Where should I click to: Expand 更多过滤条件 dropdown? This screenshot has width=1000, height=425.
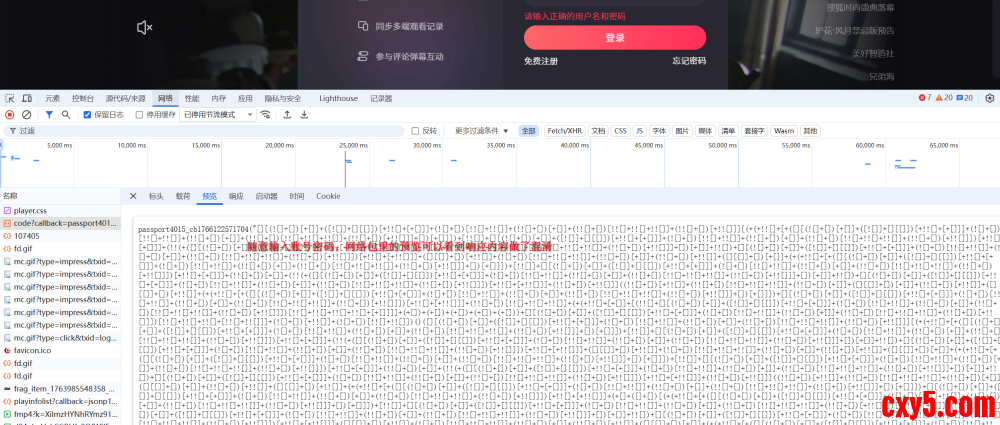coord(482,131)
